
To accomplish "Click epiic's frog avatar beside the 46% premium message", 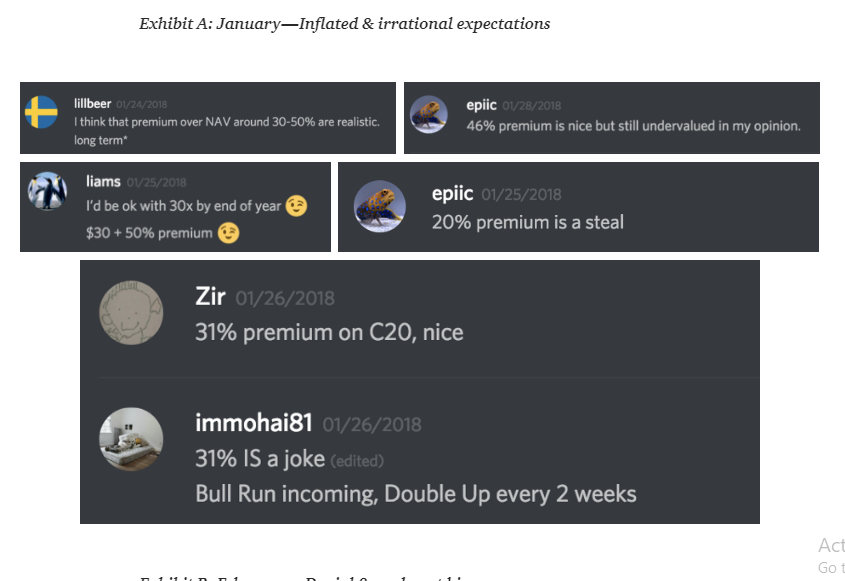I will click(x=428, y=114).
